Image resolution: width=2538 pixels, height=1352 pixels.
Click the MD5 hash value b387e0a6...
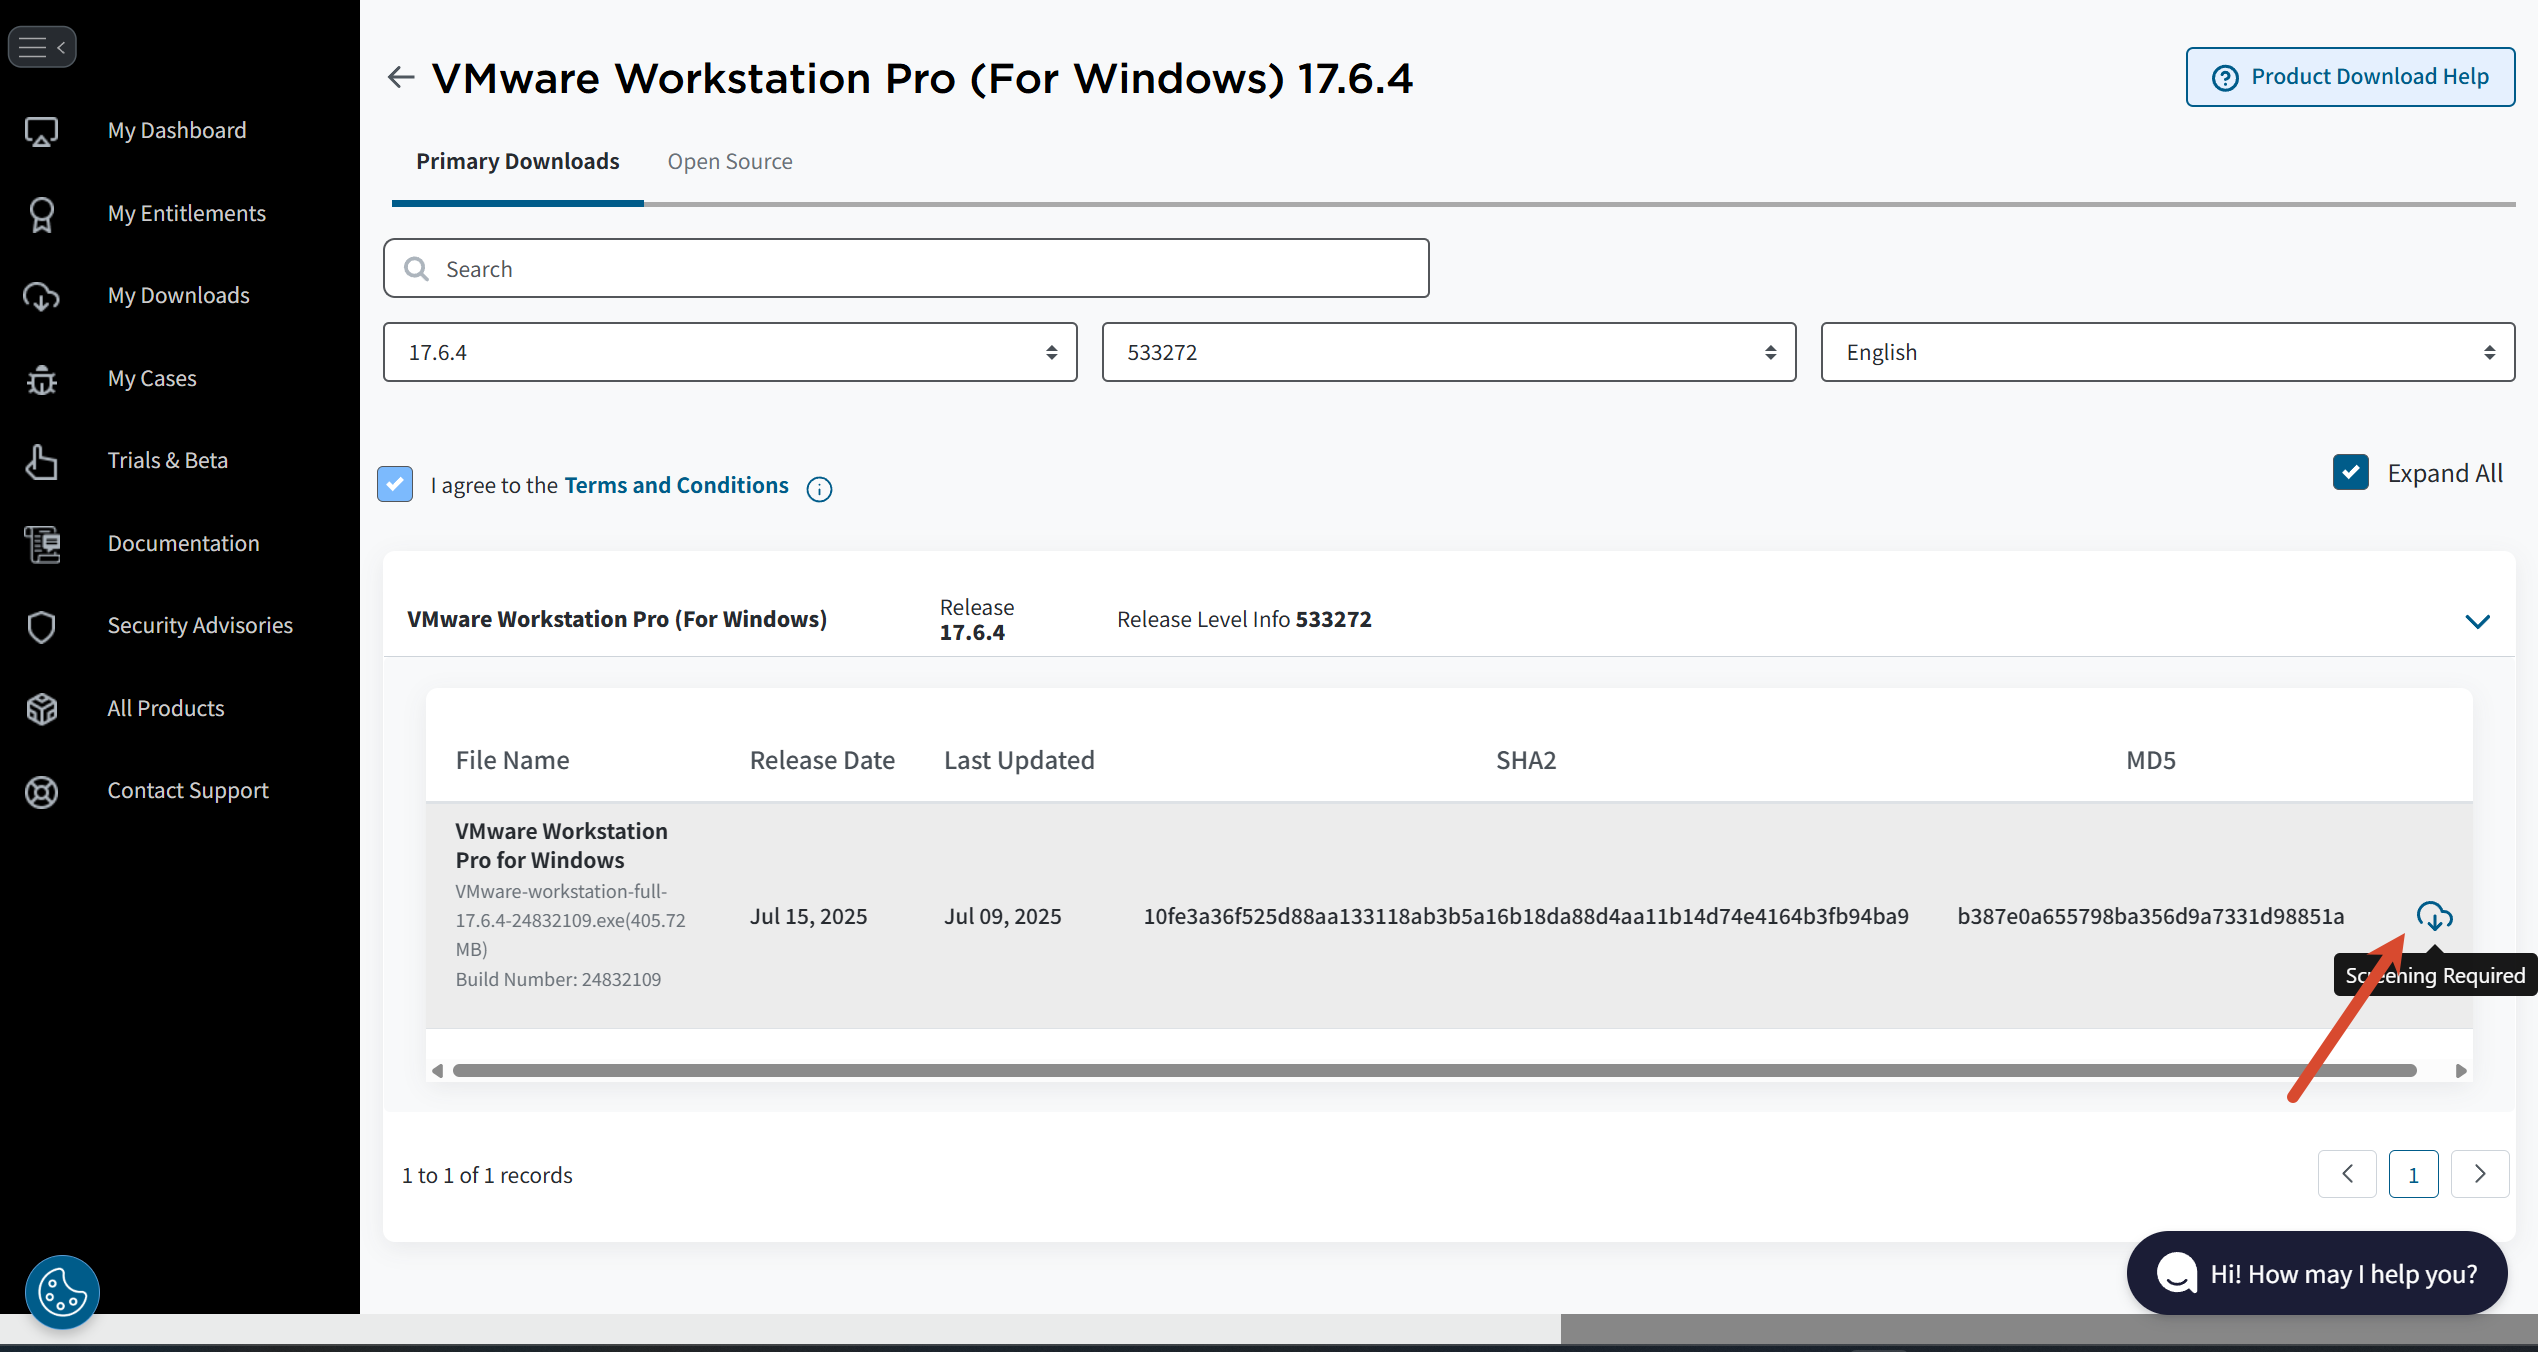[2151, 917]
